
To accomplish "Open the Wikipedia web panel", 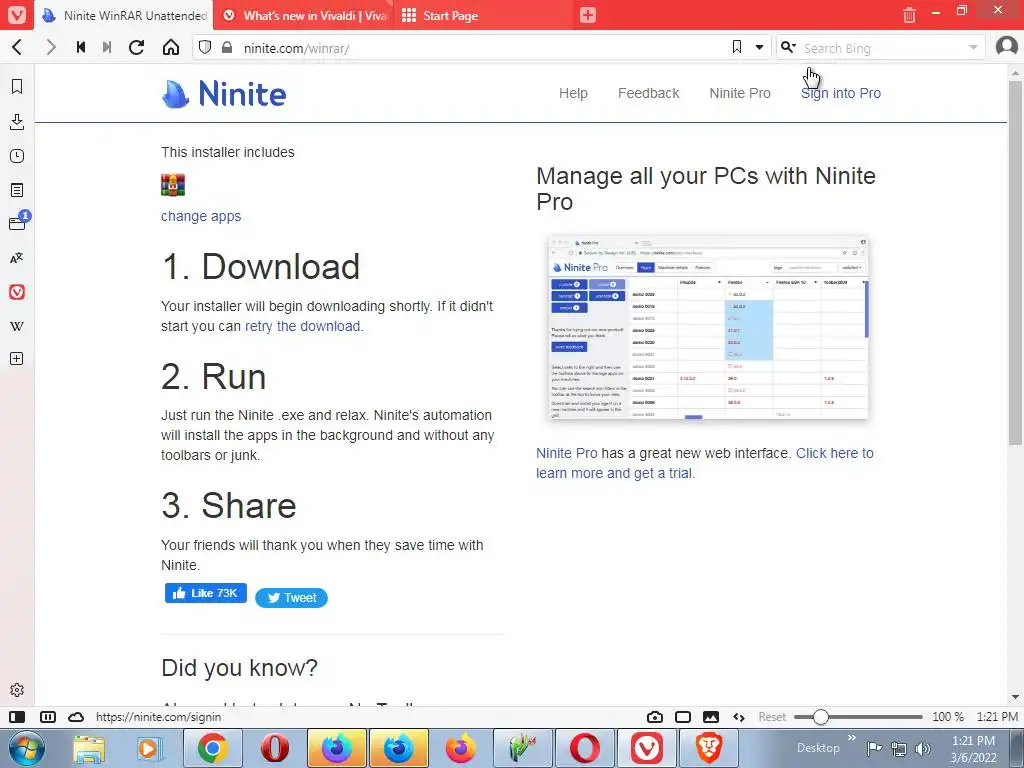I will (17, 326).
